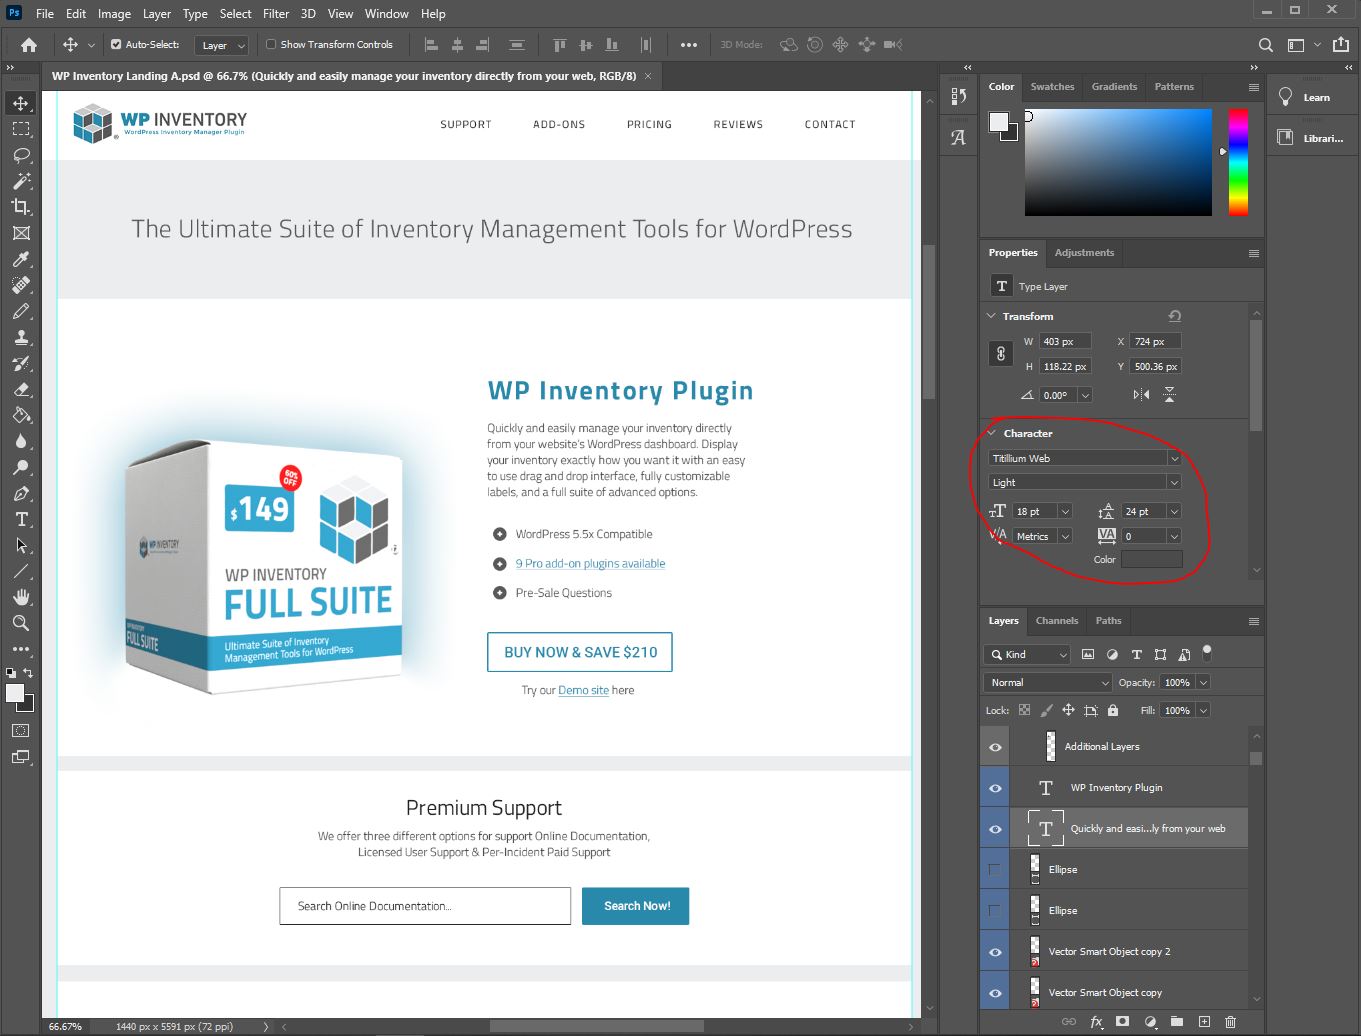Create a new layer with plus icon
1361x1036 pixels.
[x=1204, y=1022]
